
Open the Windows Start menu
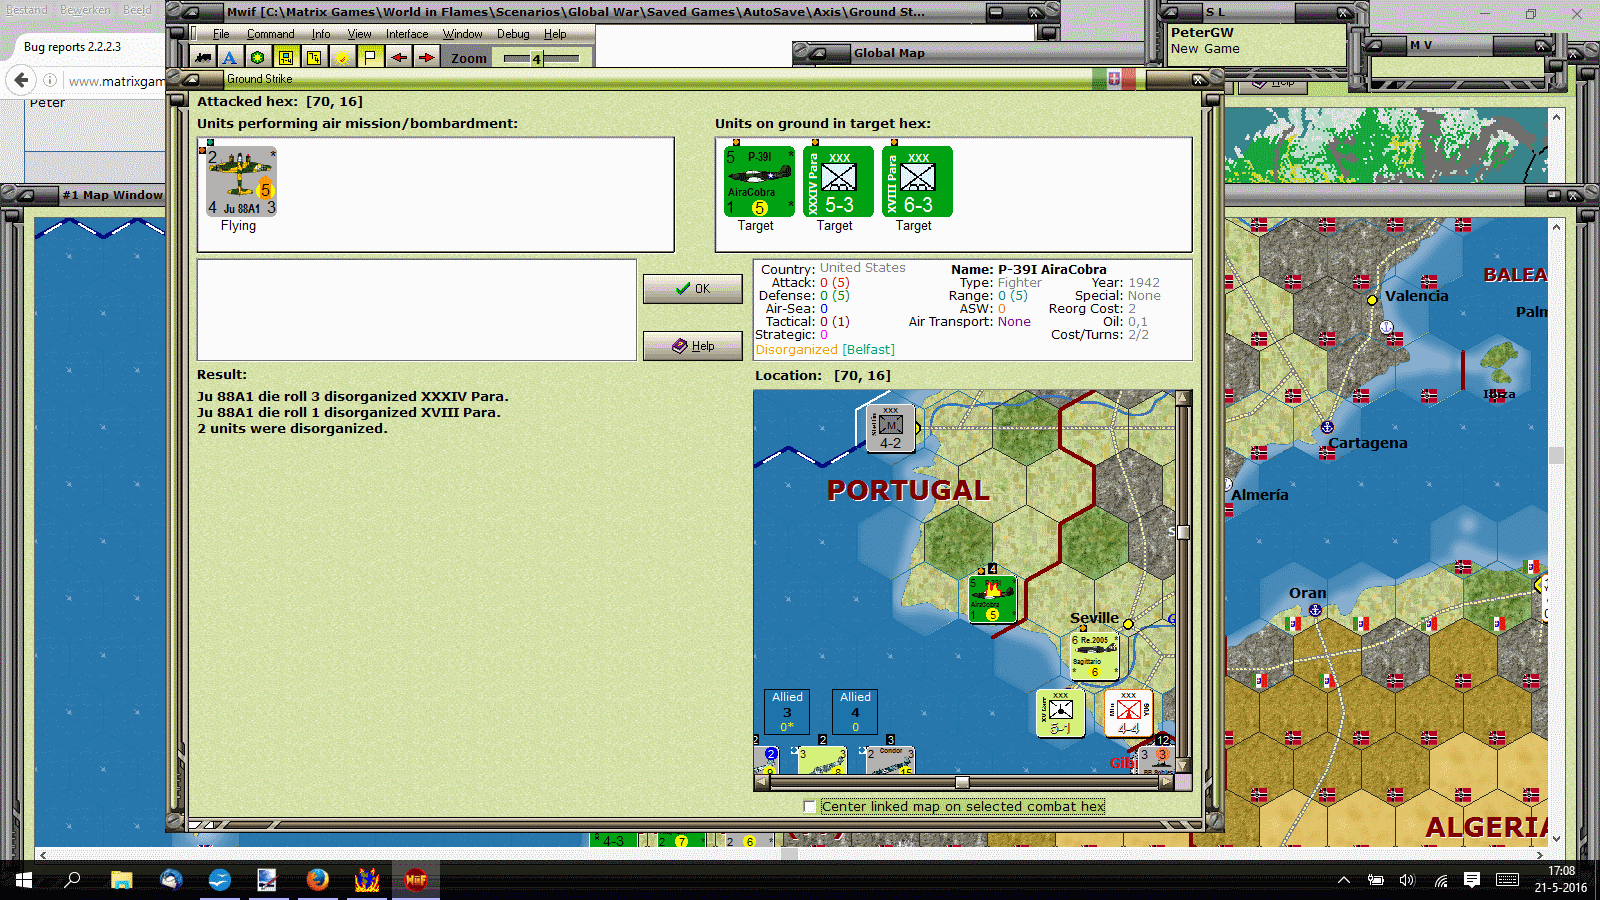[x=24, y=880]
